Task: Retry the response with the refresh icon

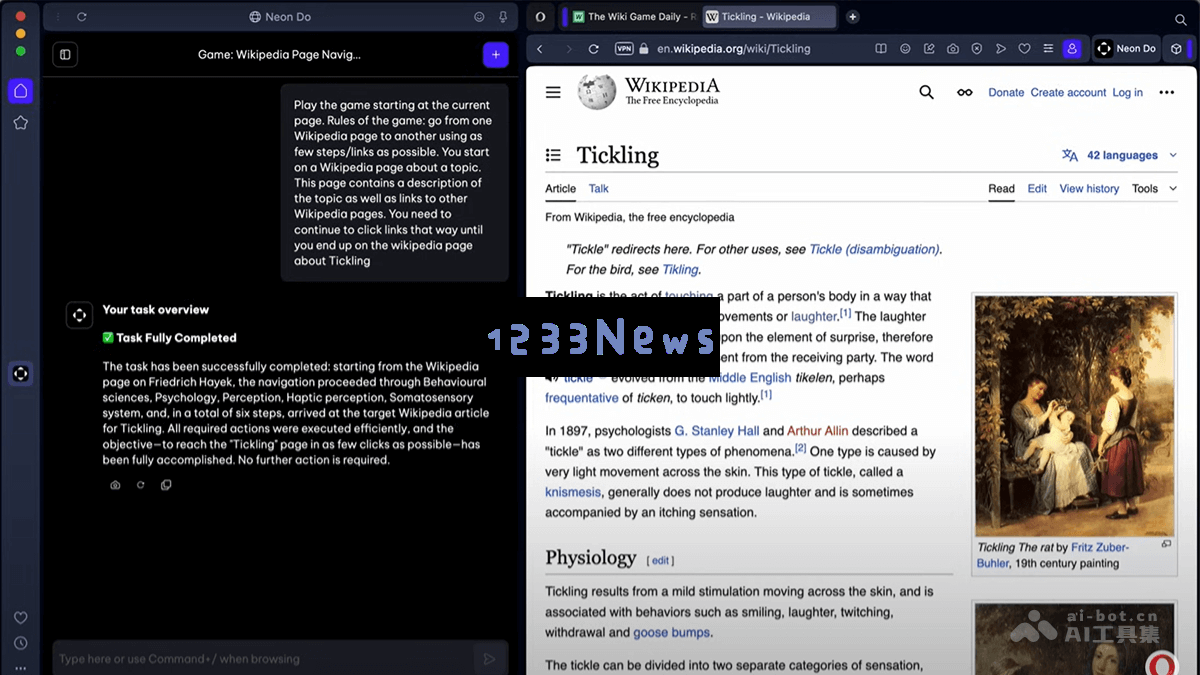Action: coord(141,485)
